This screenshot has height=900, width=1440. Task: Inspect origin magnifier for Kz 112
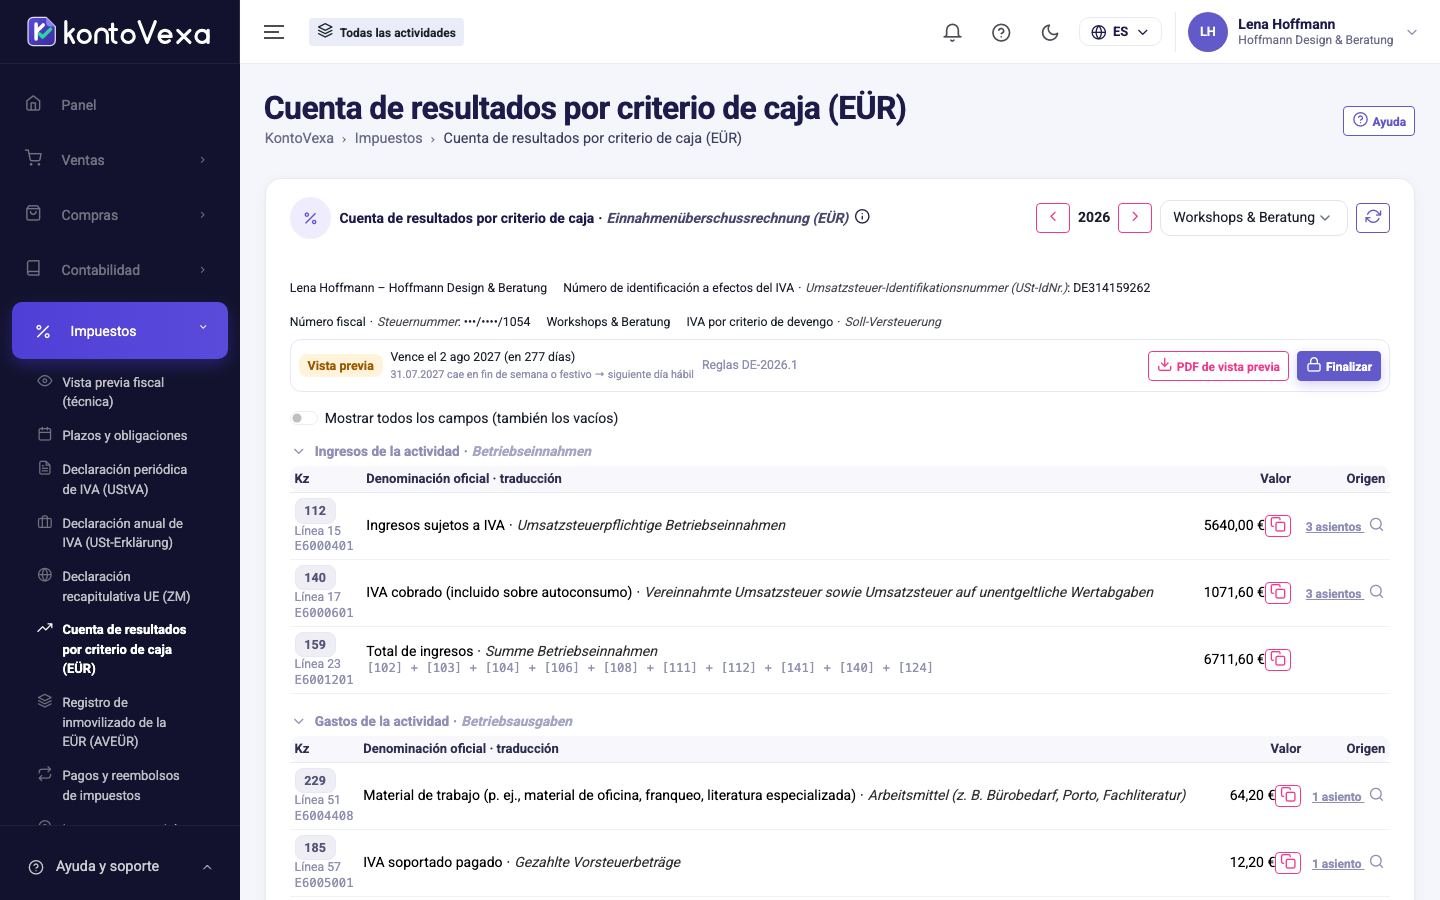coord(1377,525)
